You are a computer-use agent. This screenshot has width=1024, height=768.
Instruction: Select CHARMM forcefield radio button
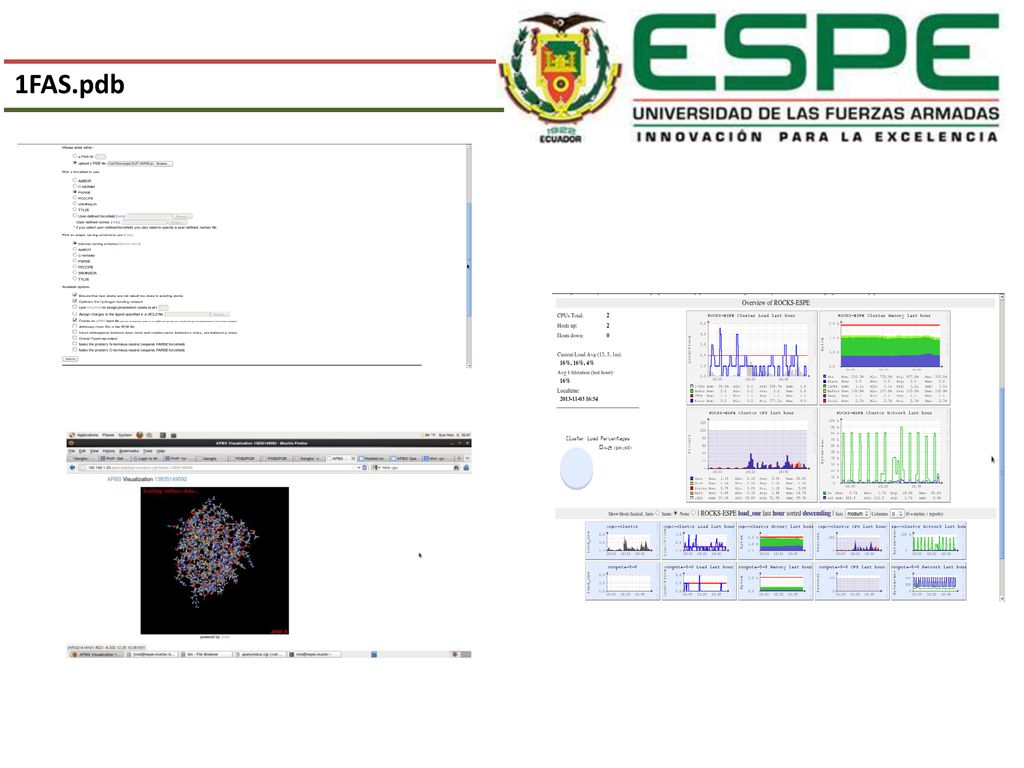[x=74, y=186]
